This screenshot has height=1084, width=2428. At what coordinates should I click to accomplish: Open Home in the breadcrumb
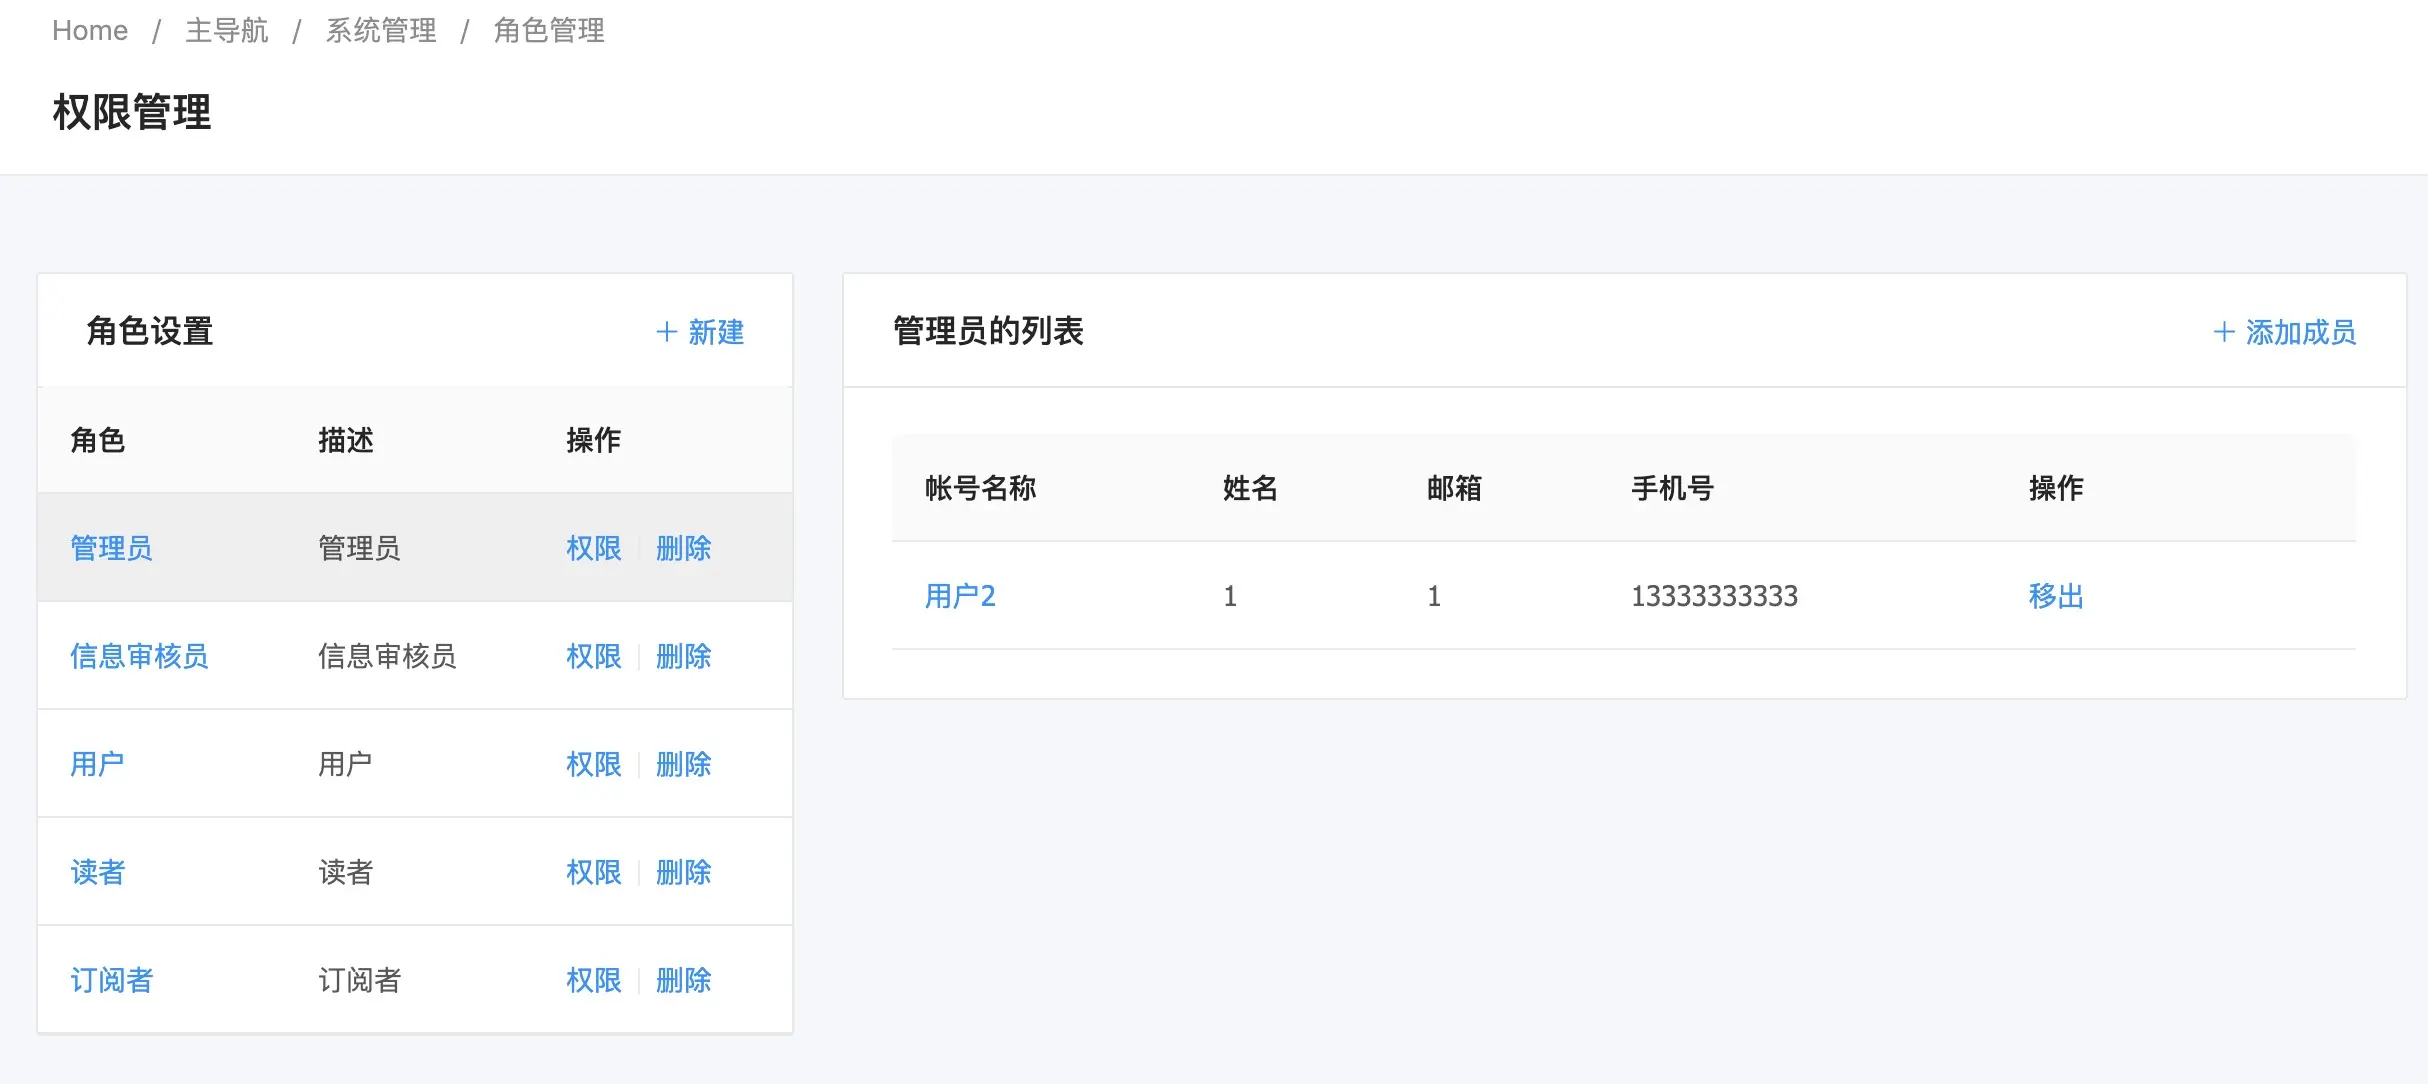[x=90, y=31]
